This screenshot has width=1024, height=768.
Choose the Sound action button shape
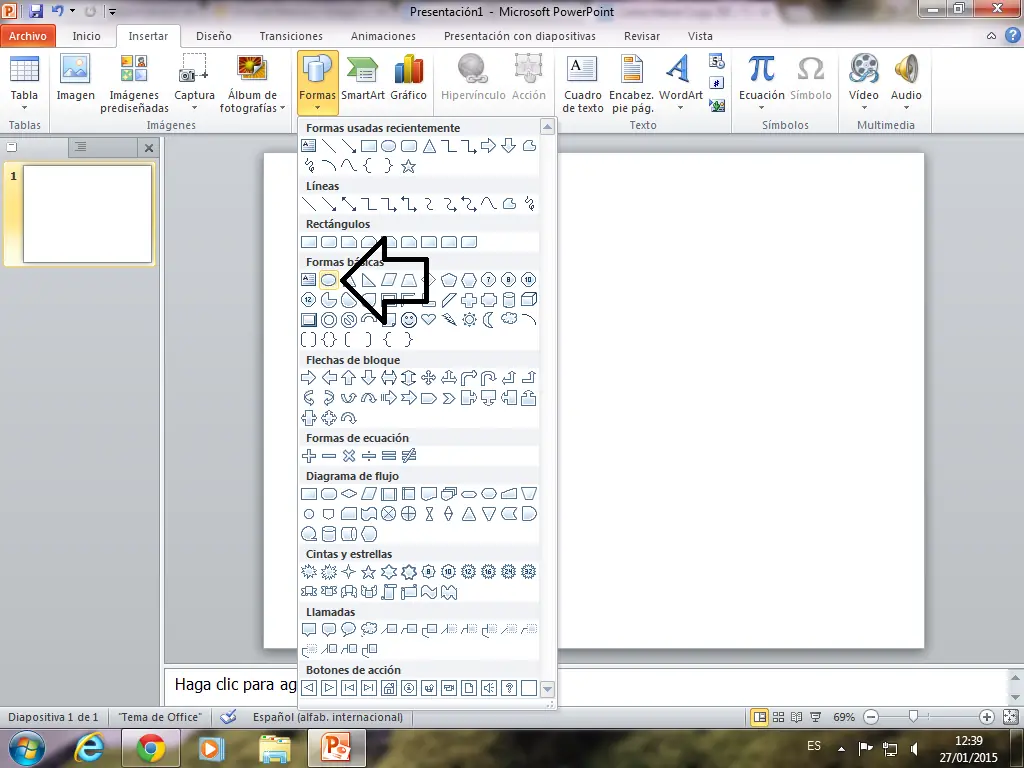click(x=488, y=688)
